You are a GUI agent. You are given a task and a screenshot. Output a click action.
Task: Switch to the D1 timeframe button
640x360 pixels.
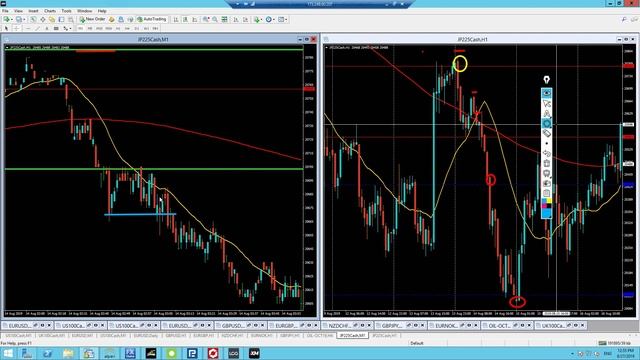click(137, 29)
